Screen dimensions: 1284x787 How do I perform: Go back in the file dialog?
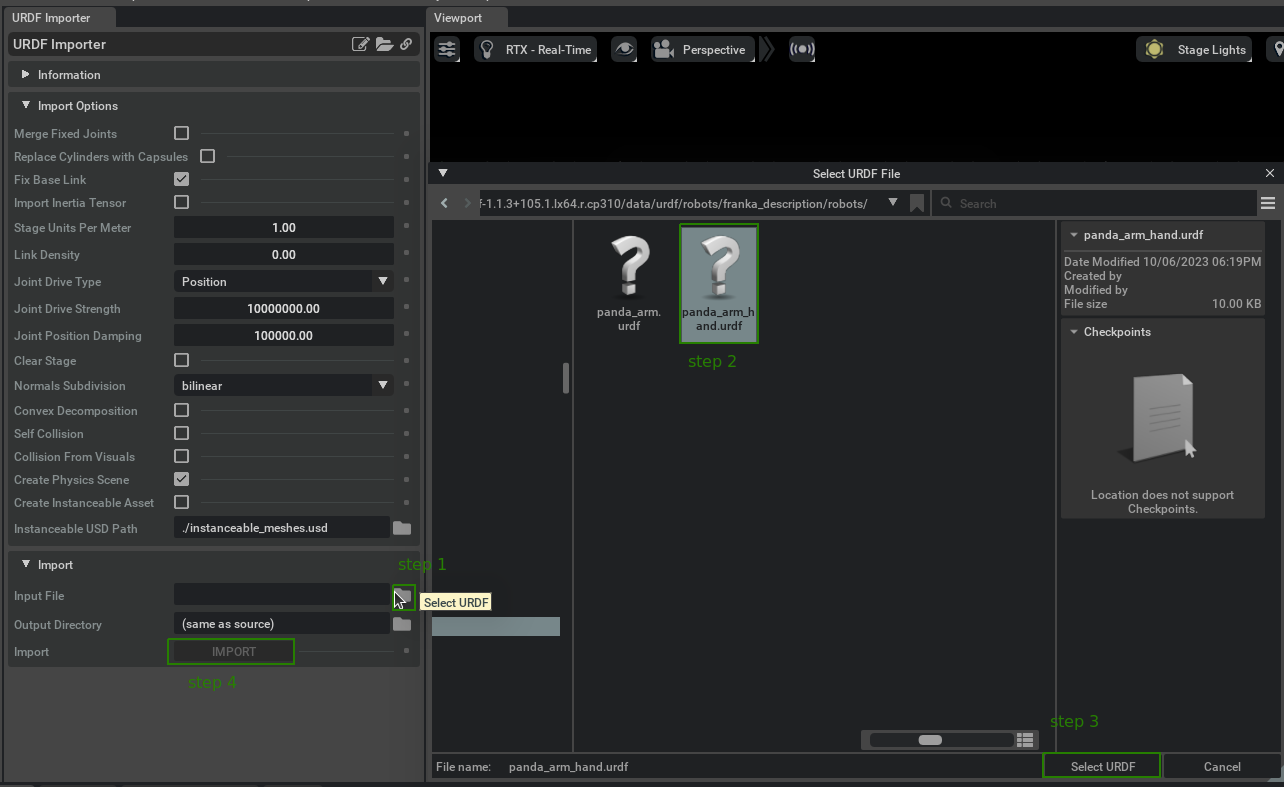tap(445, 203)
